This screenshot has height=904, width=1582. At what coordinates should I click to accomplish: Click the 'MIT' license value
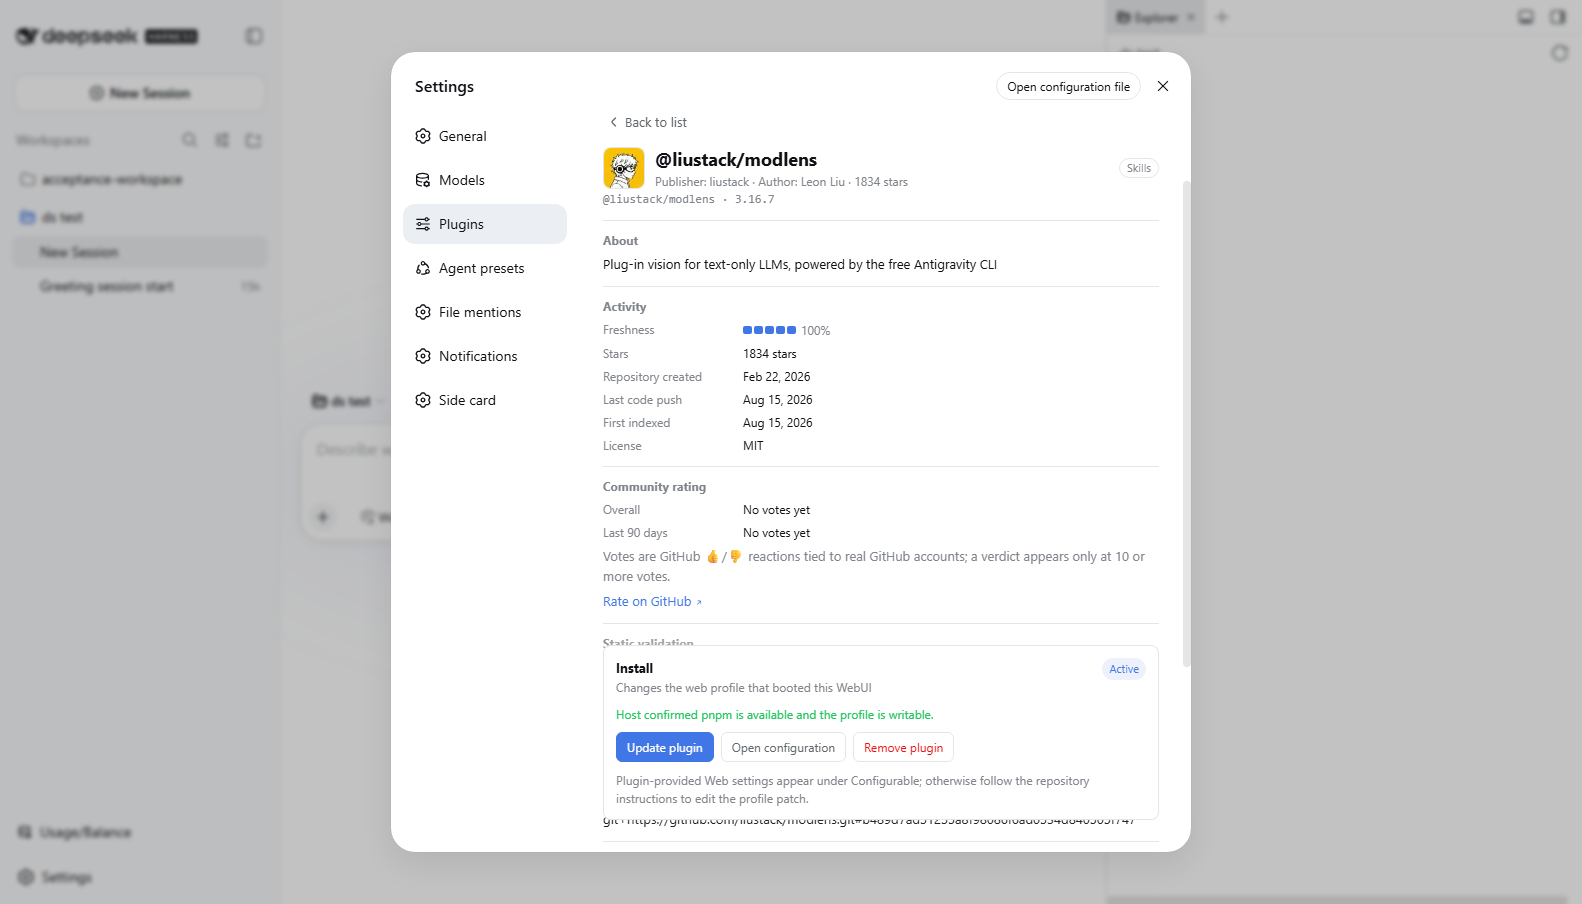coord(753,446)
